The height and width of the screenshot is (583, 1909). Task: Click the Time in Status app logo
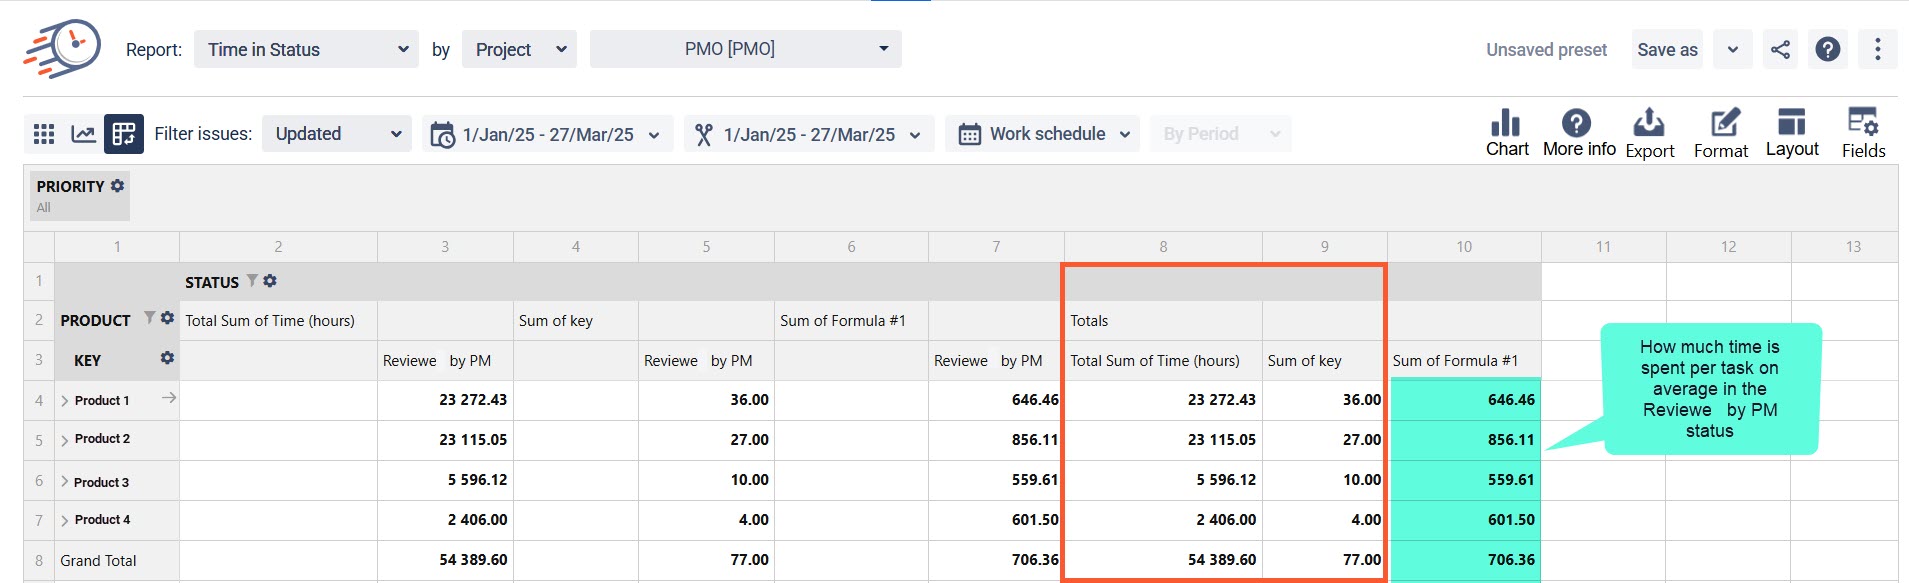point(62,48)
